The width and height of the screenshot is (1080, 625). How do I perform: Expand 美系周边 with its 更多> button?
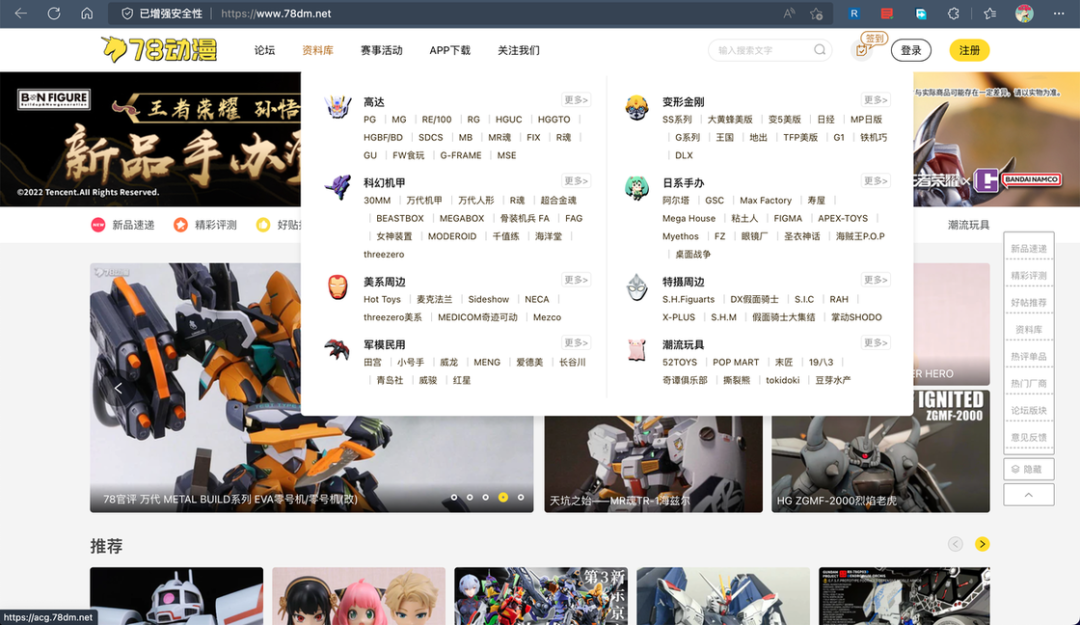576,280
